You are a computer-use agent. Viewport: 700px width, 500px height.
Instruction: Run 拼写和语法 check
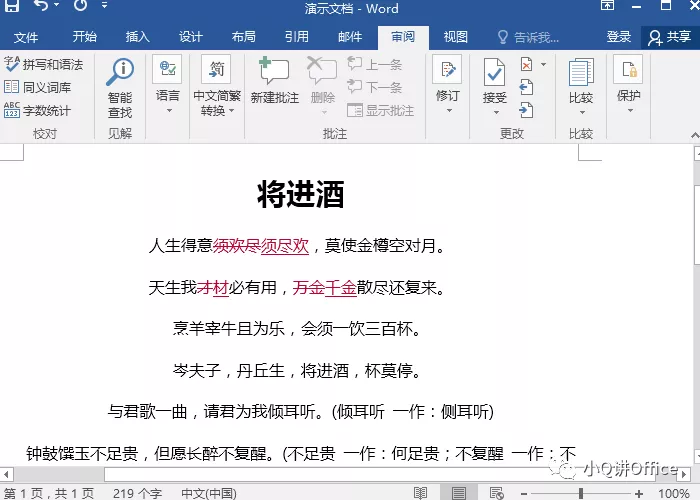tap(43, 64)
